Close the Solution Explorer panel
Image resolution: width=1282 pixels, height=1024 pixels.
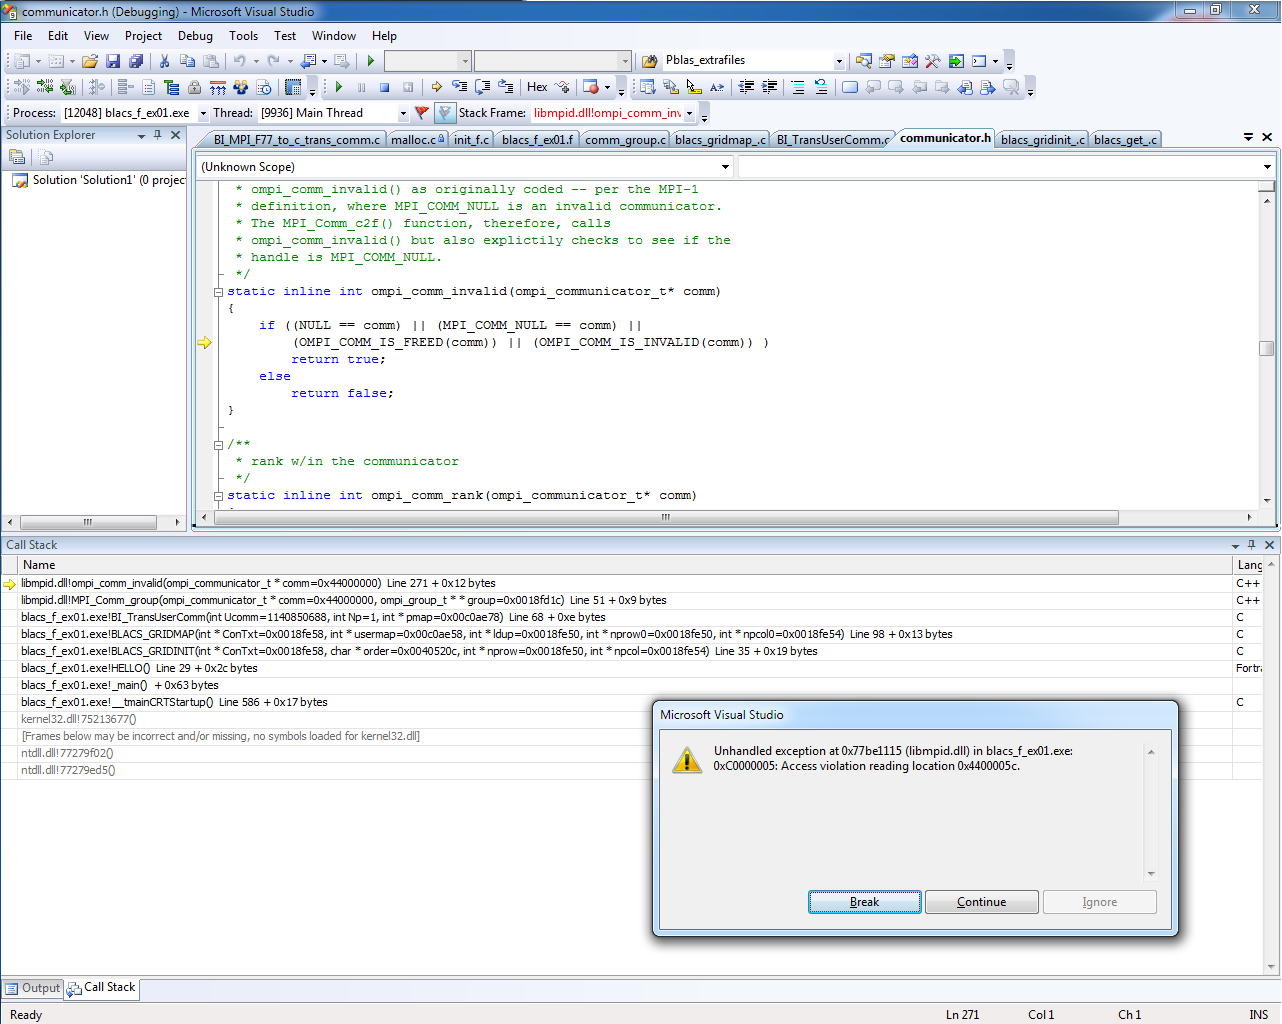[x=176, y=135]
